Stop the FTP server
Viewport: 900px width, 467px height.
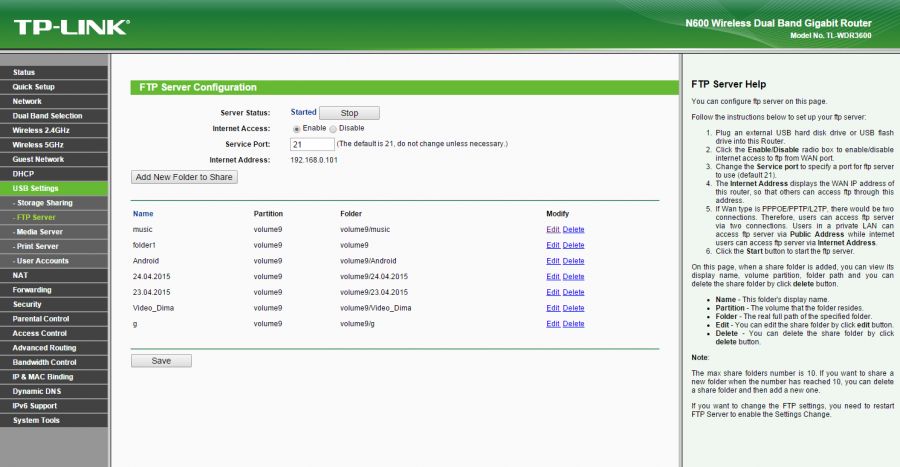[349, 113]
